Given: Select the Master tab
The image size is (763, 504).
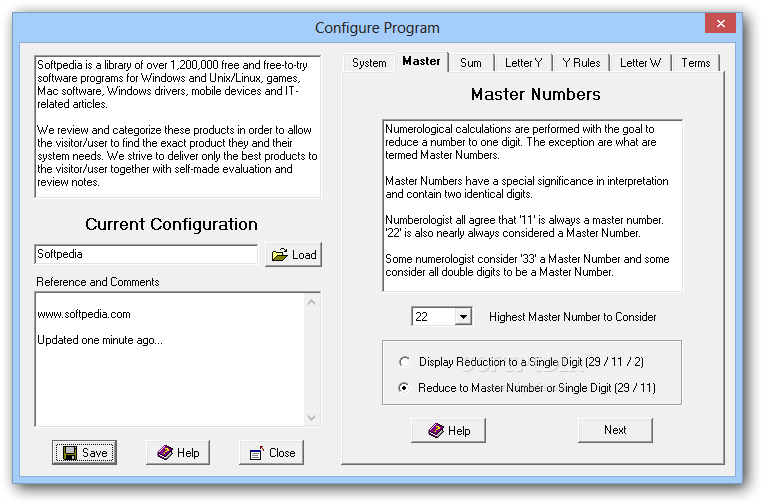Looking at the screenshot, I should coord(421,61).
